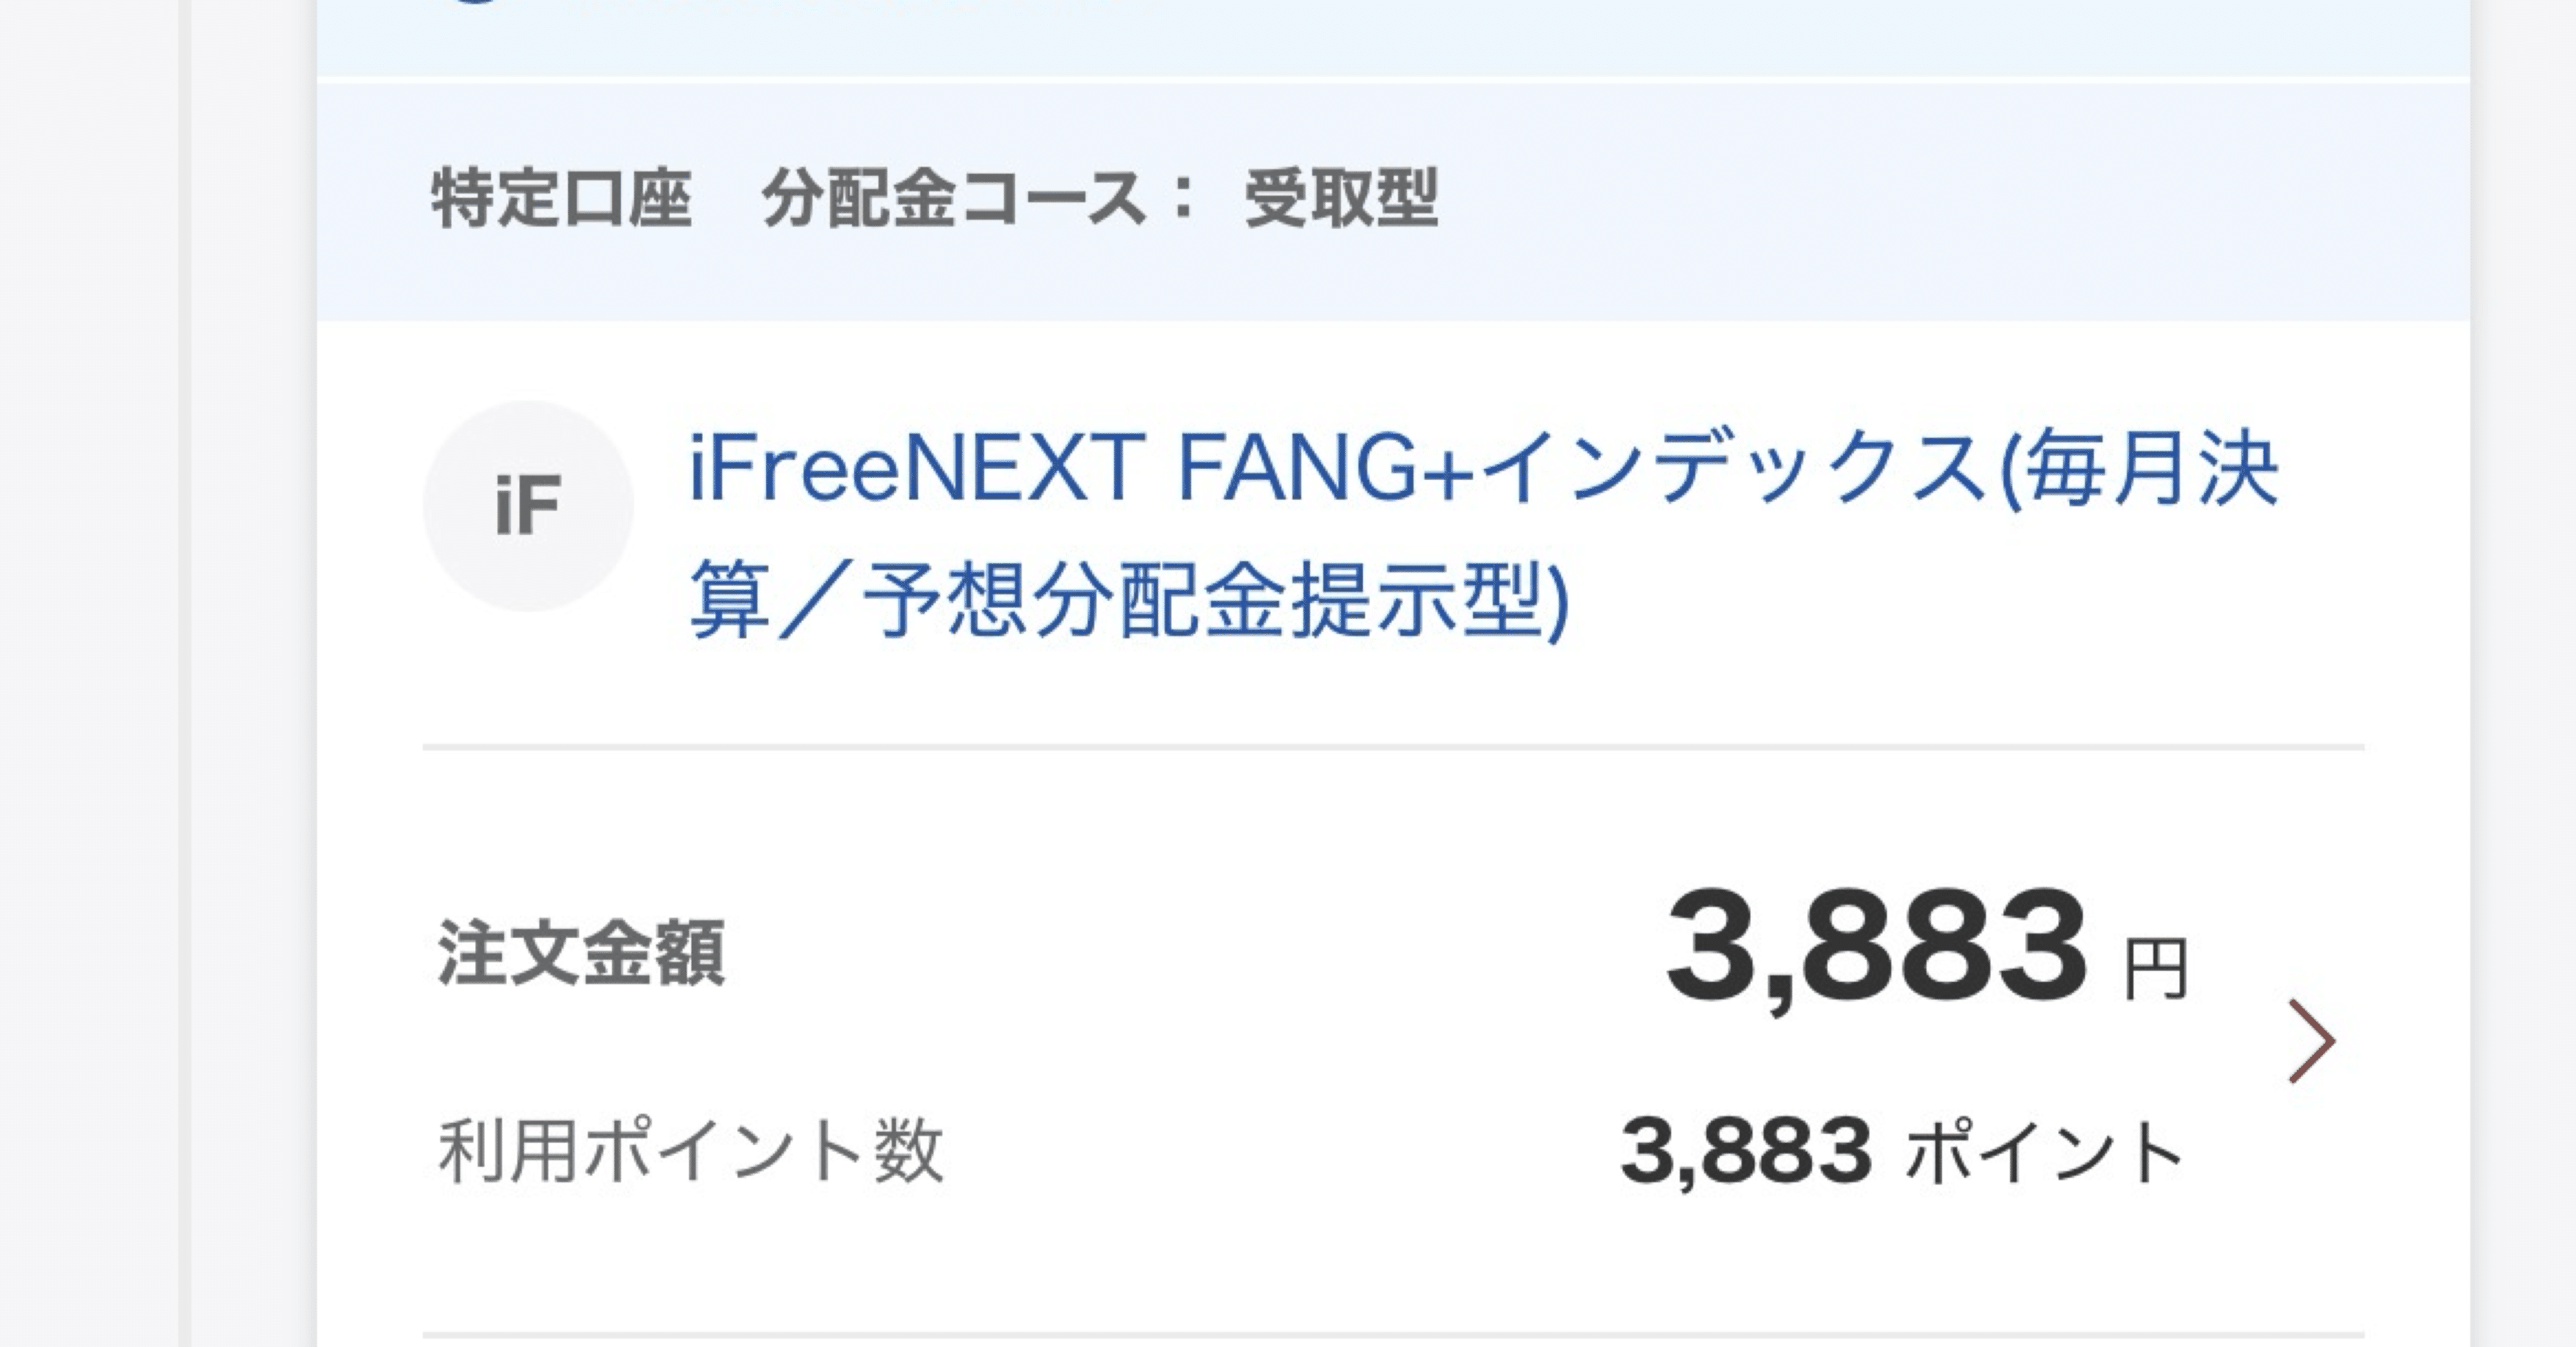Click the 円 currency unit
The image size is (2576, 1347).
click(x=2156, y=969)
